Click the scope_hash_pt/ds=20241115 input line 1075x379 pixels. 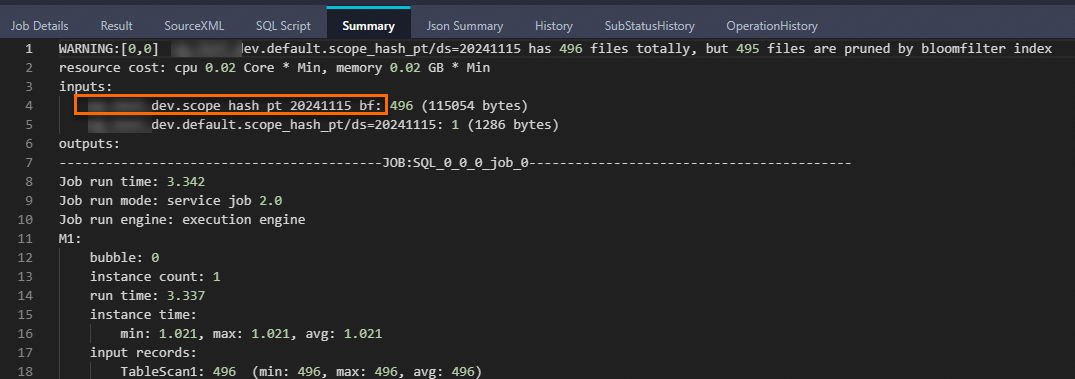[x=324, y=125]
